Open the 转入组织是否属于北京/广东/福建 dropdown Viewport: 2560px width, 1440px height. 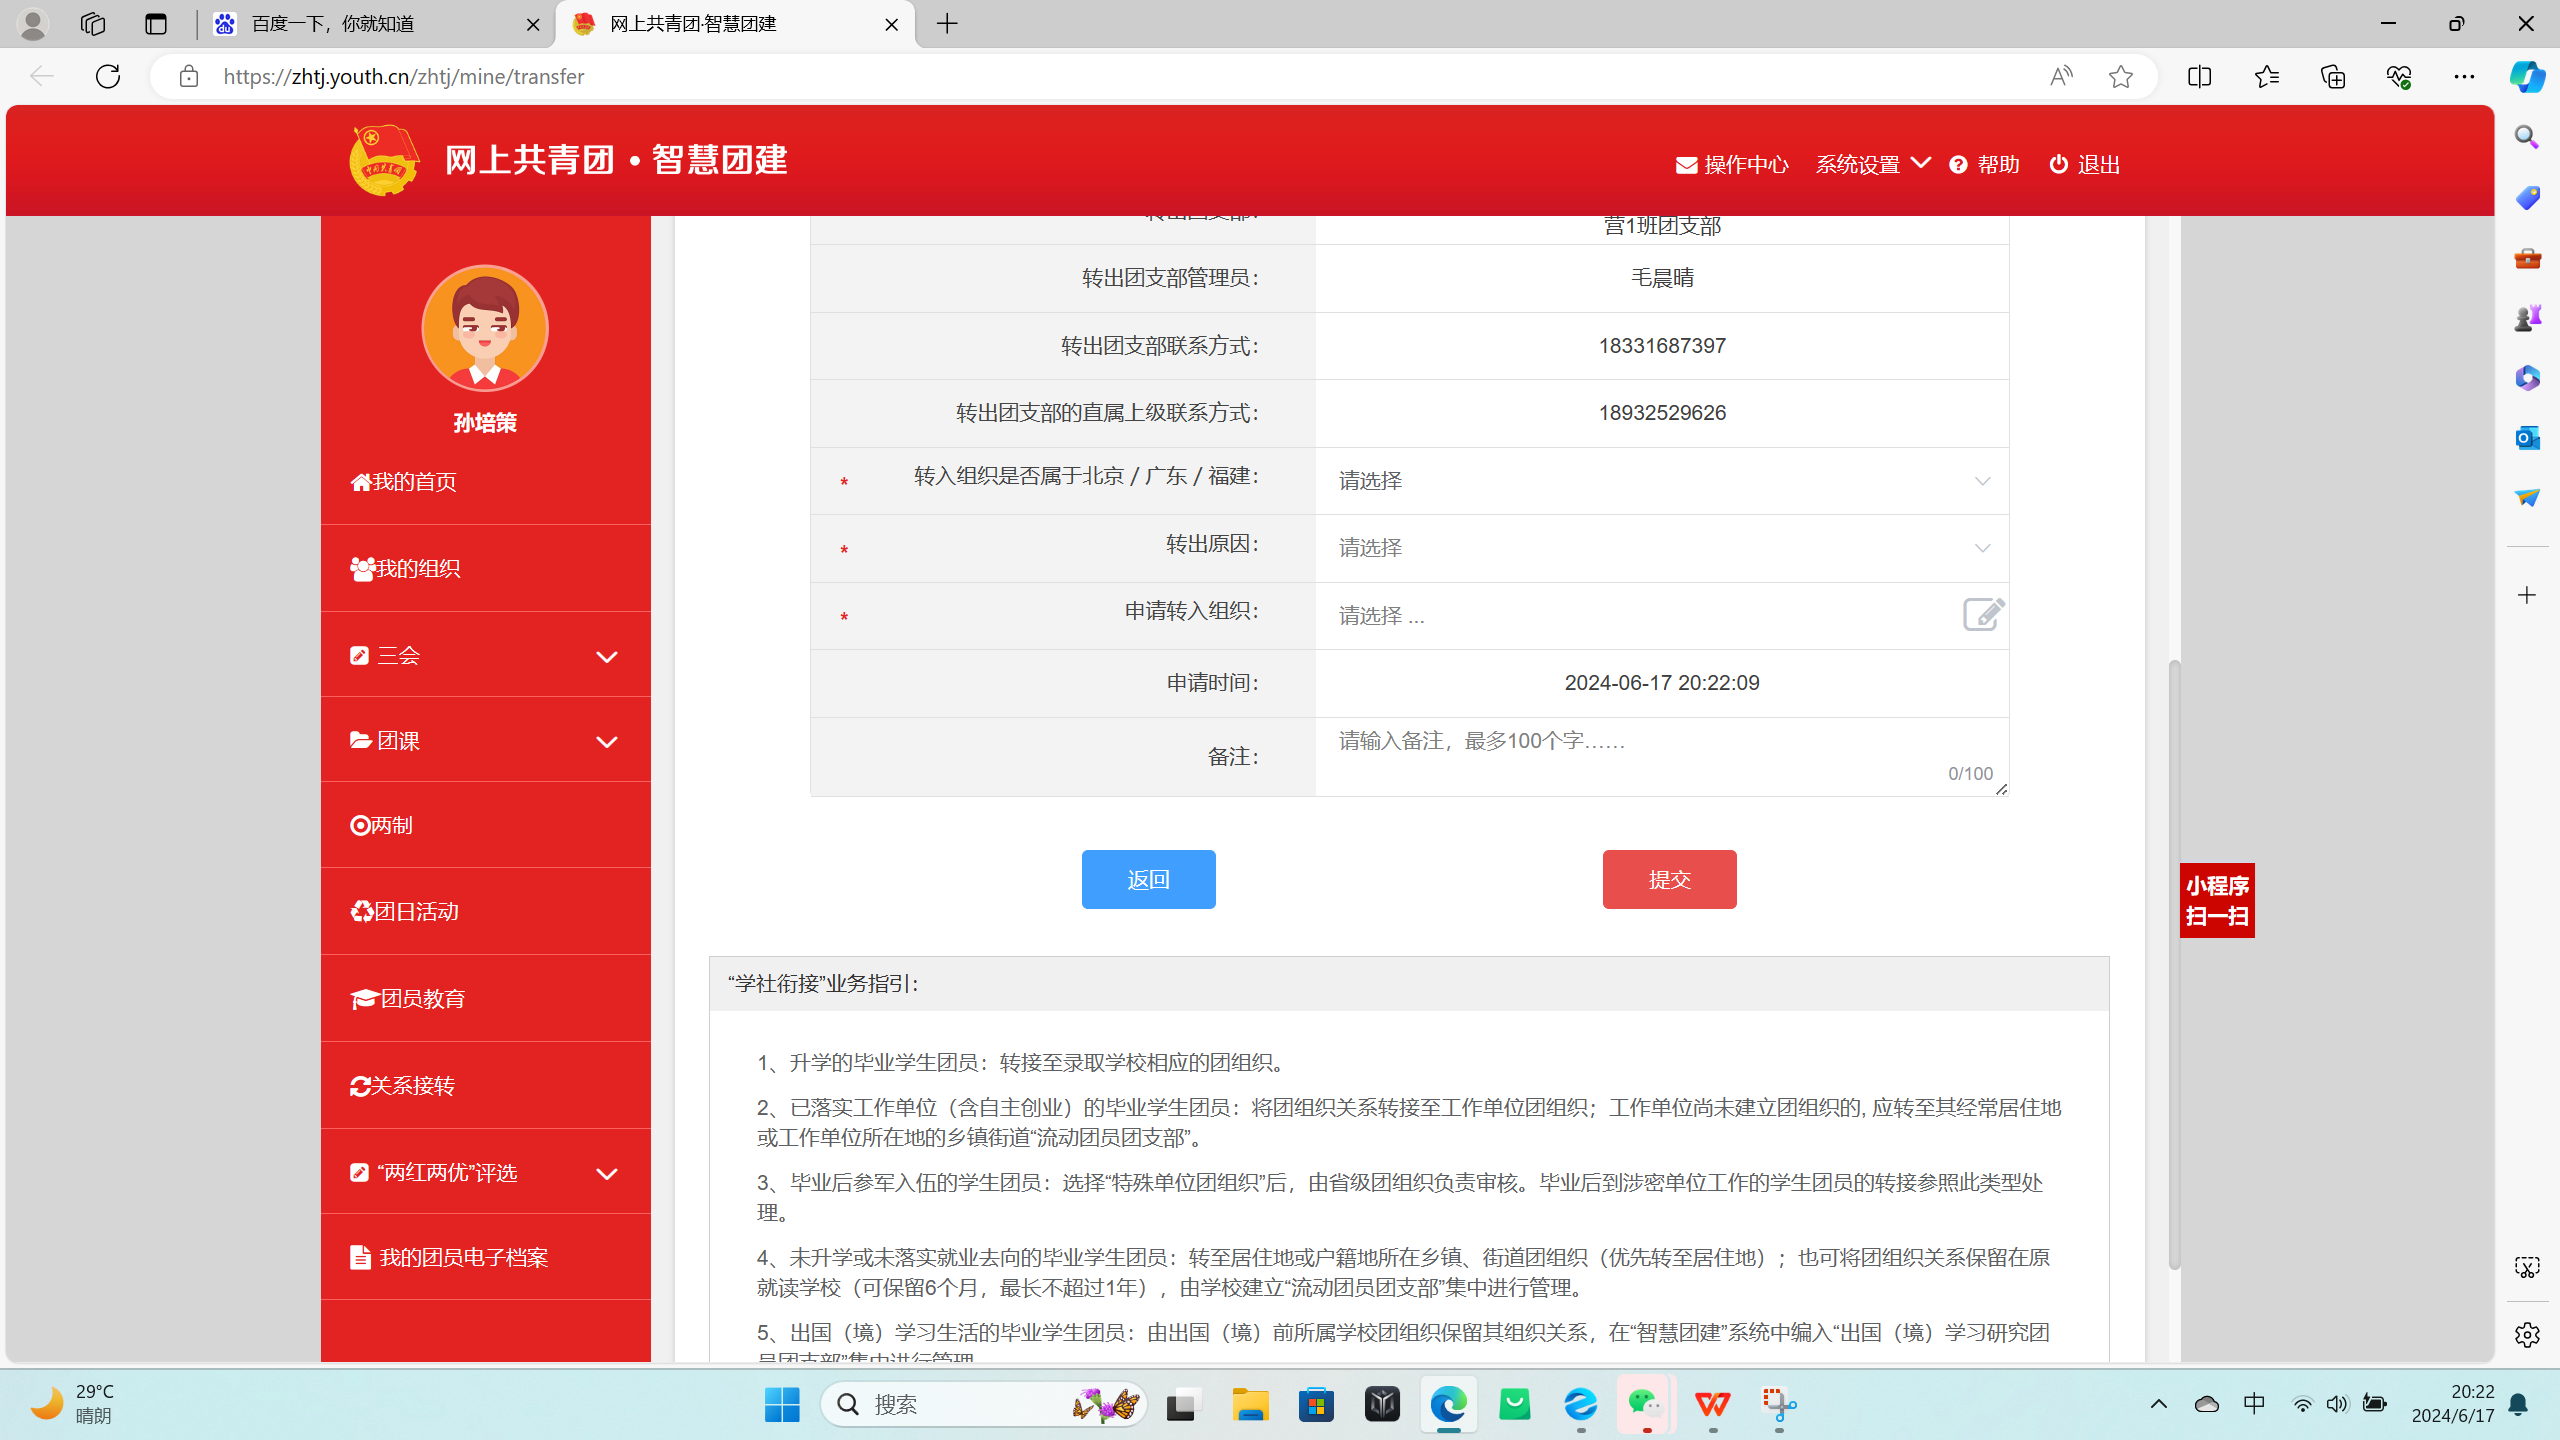coord(1662,481)
